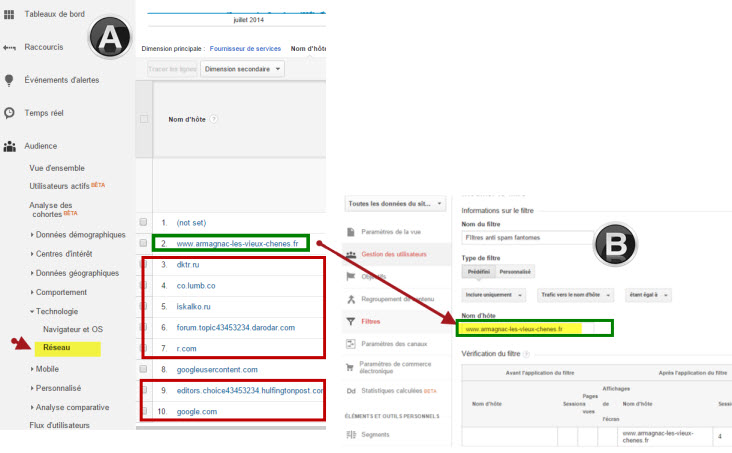
Task: Select Réseau in the sidebar
Action: pos(56,347)
